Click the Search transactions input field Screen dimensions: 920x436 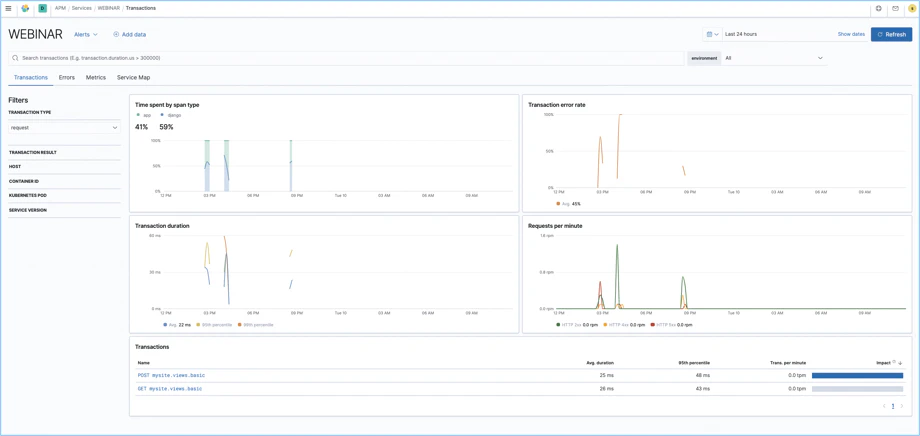pyautogui.click(x=346, y=58)
